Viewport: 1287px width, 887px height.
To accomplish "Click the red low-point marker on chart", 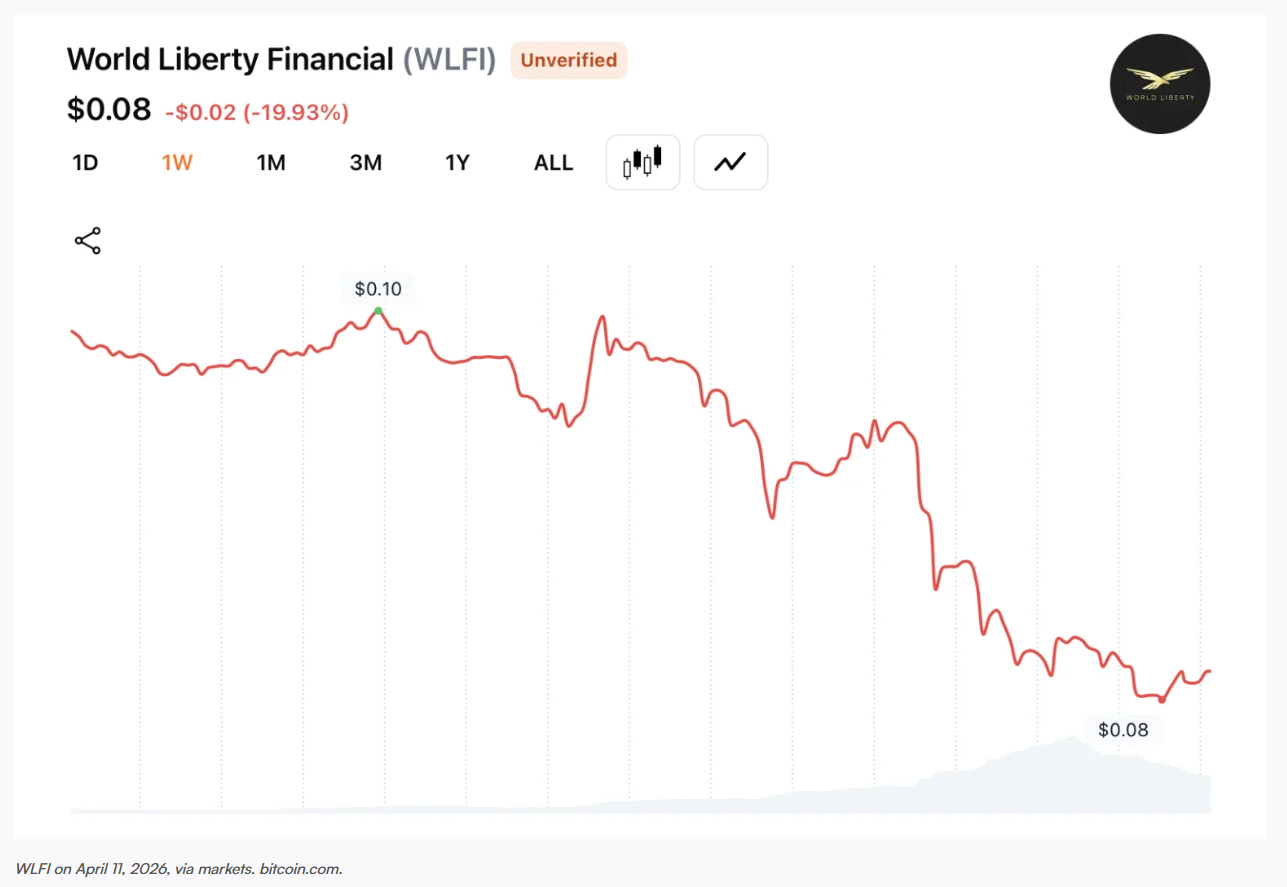I will click(1162, 700).
